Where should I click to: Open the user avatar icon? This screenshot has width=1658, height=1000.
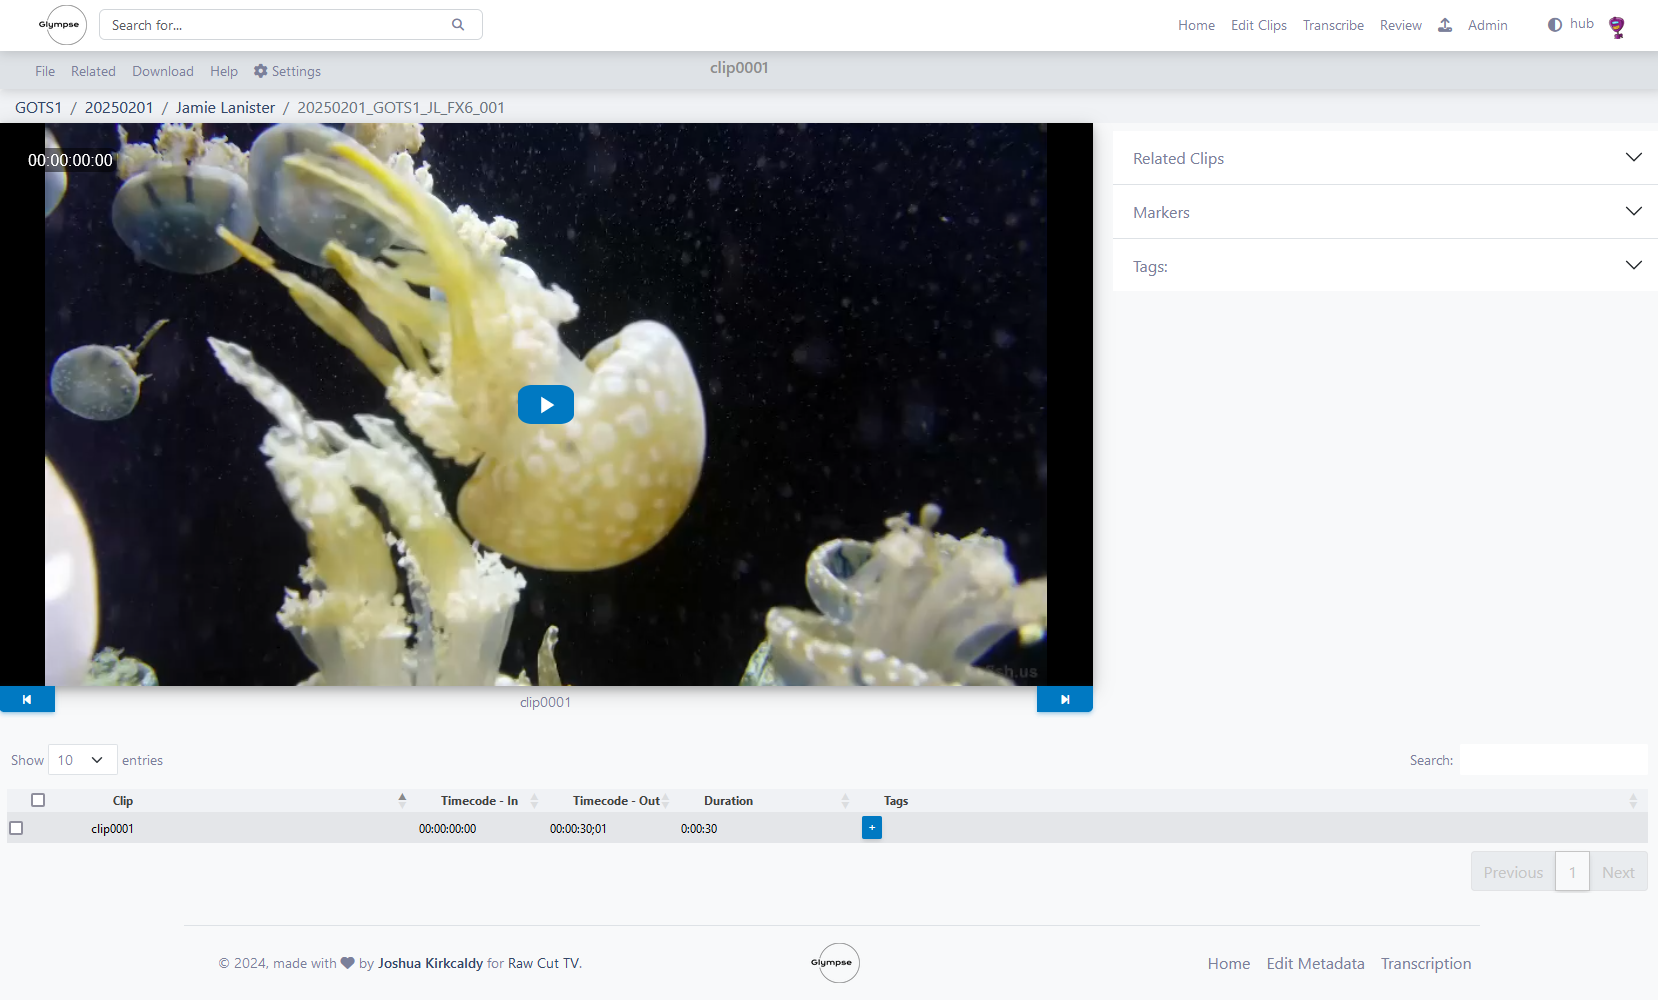[1616, 27]
